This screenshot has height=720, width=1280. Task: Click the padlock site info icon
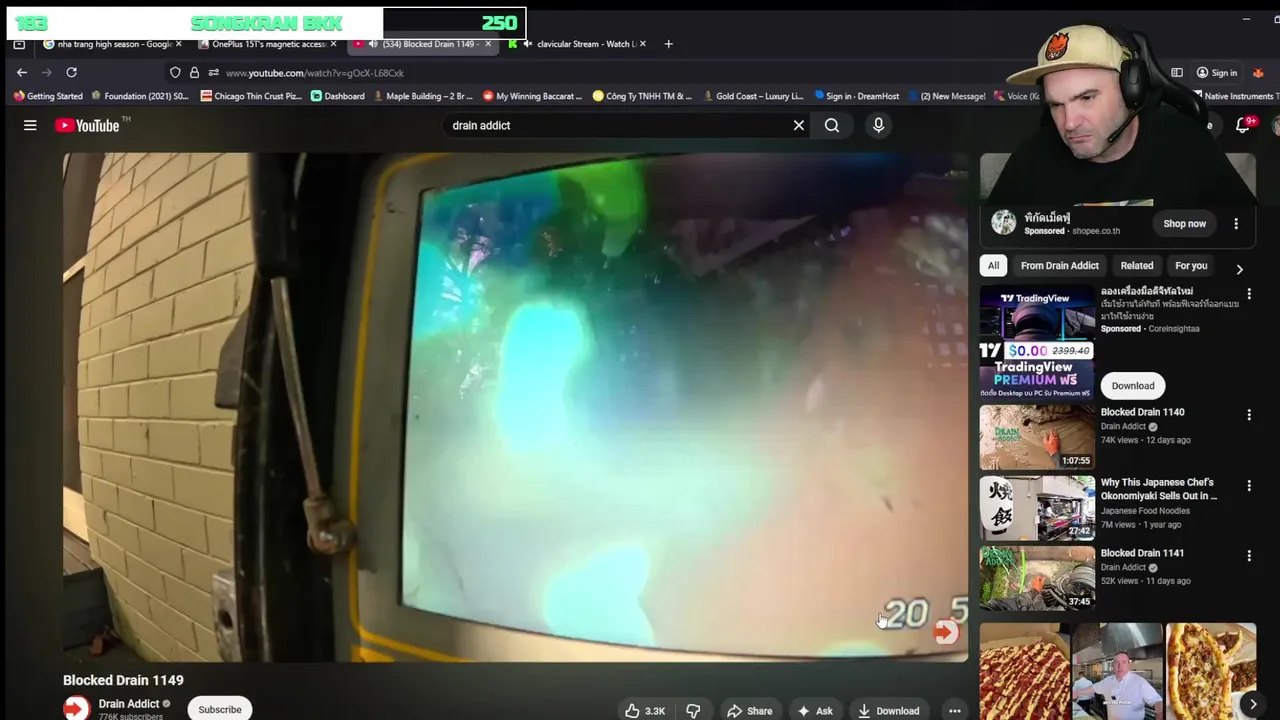(194, 72)
